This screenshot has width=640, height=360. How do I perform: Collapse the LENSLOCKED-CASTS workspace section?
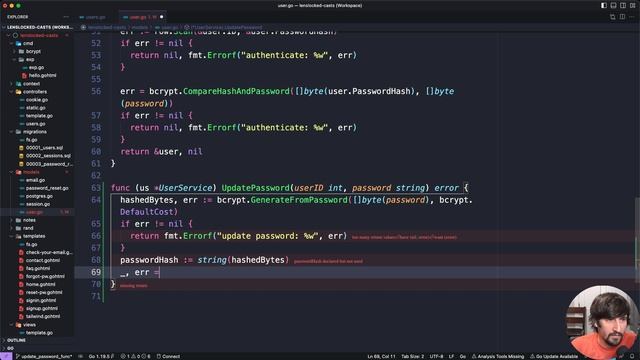click(37, 27)
